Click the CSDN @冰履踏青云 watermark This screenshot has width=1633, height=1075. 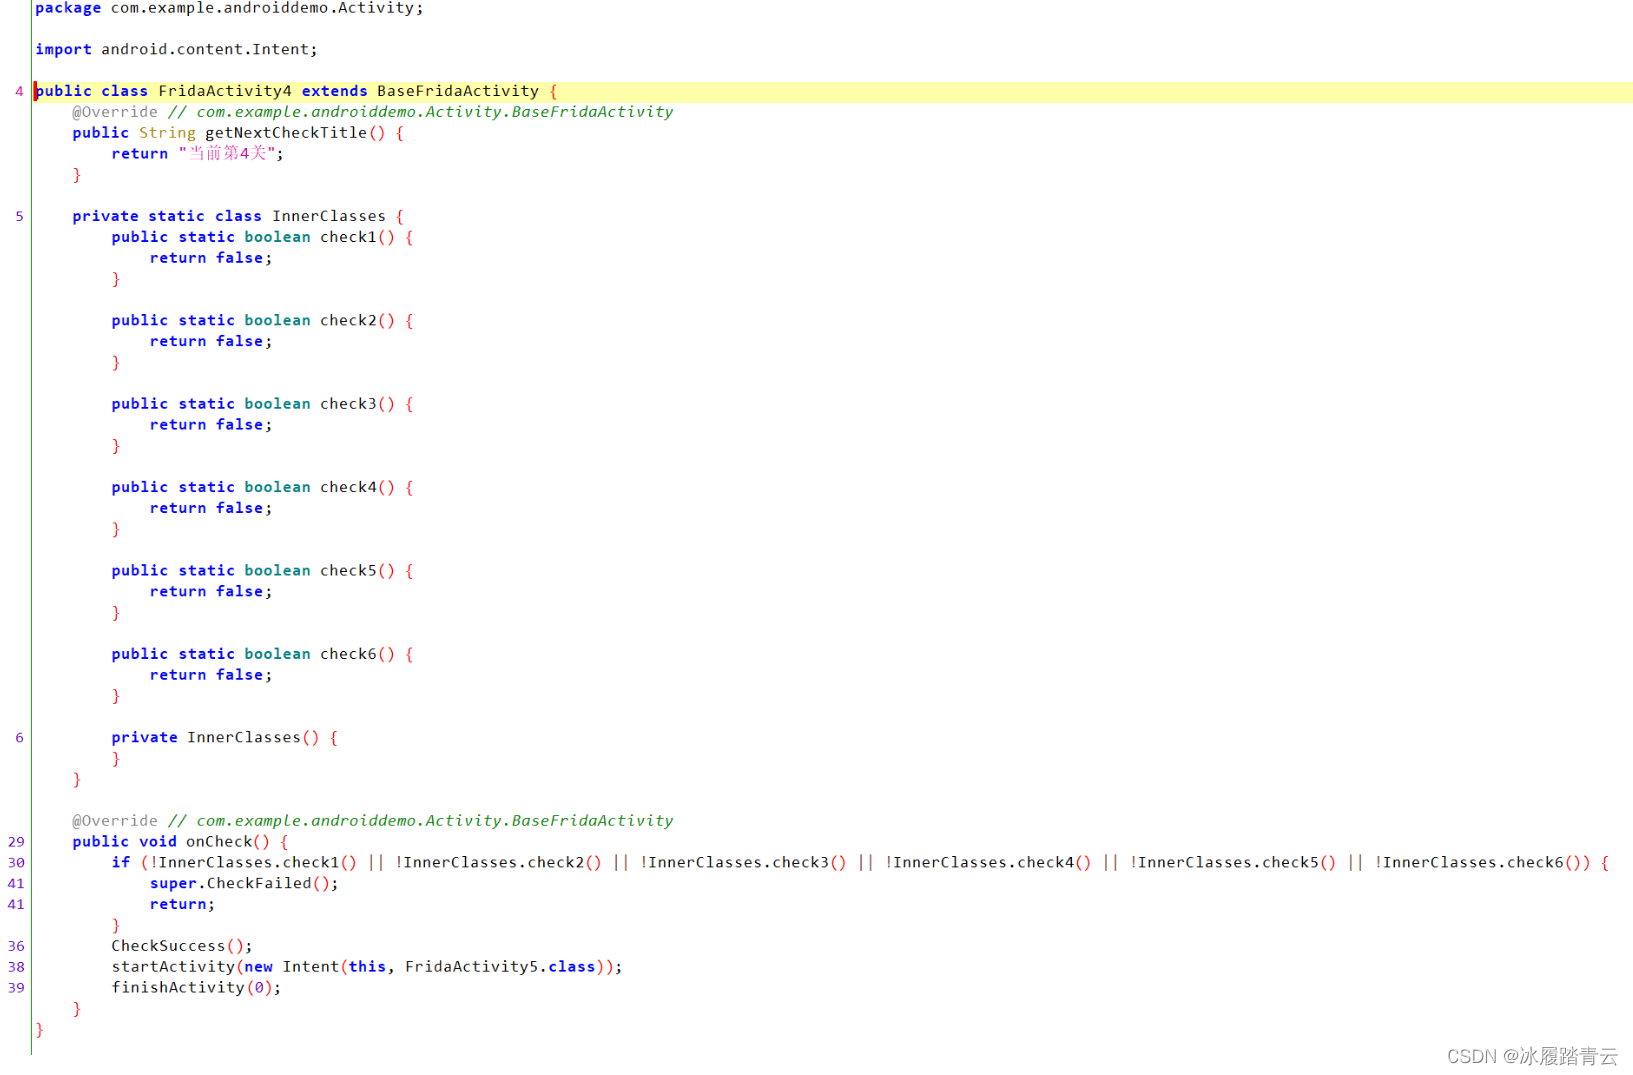point(1531,1055)
